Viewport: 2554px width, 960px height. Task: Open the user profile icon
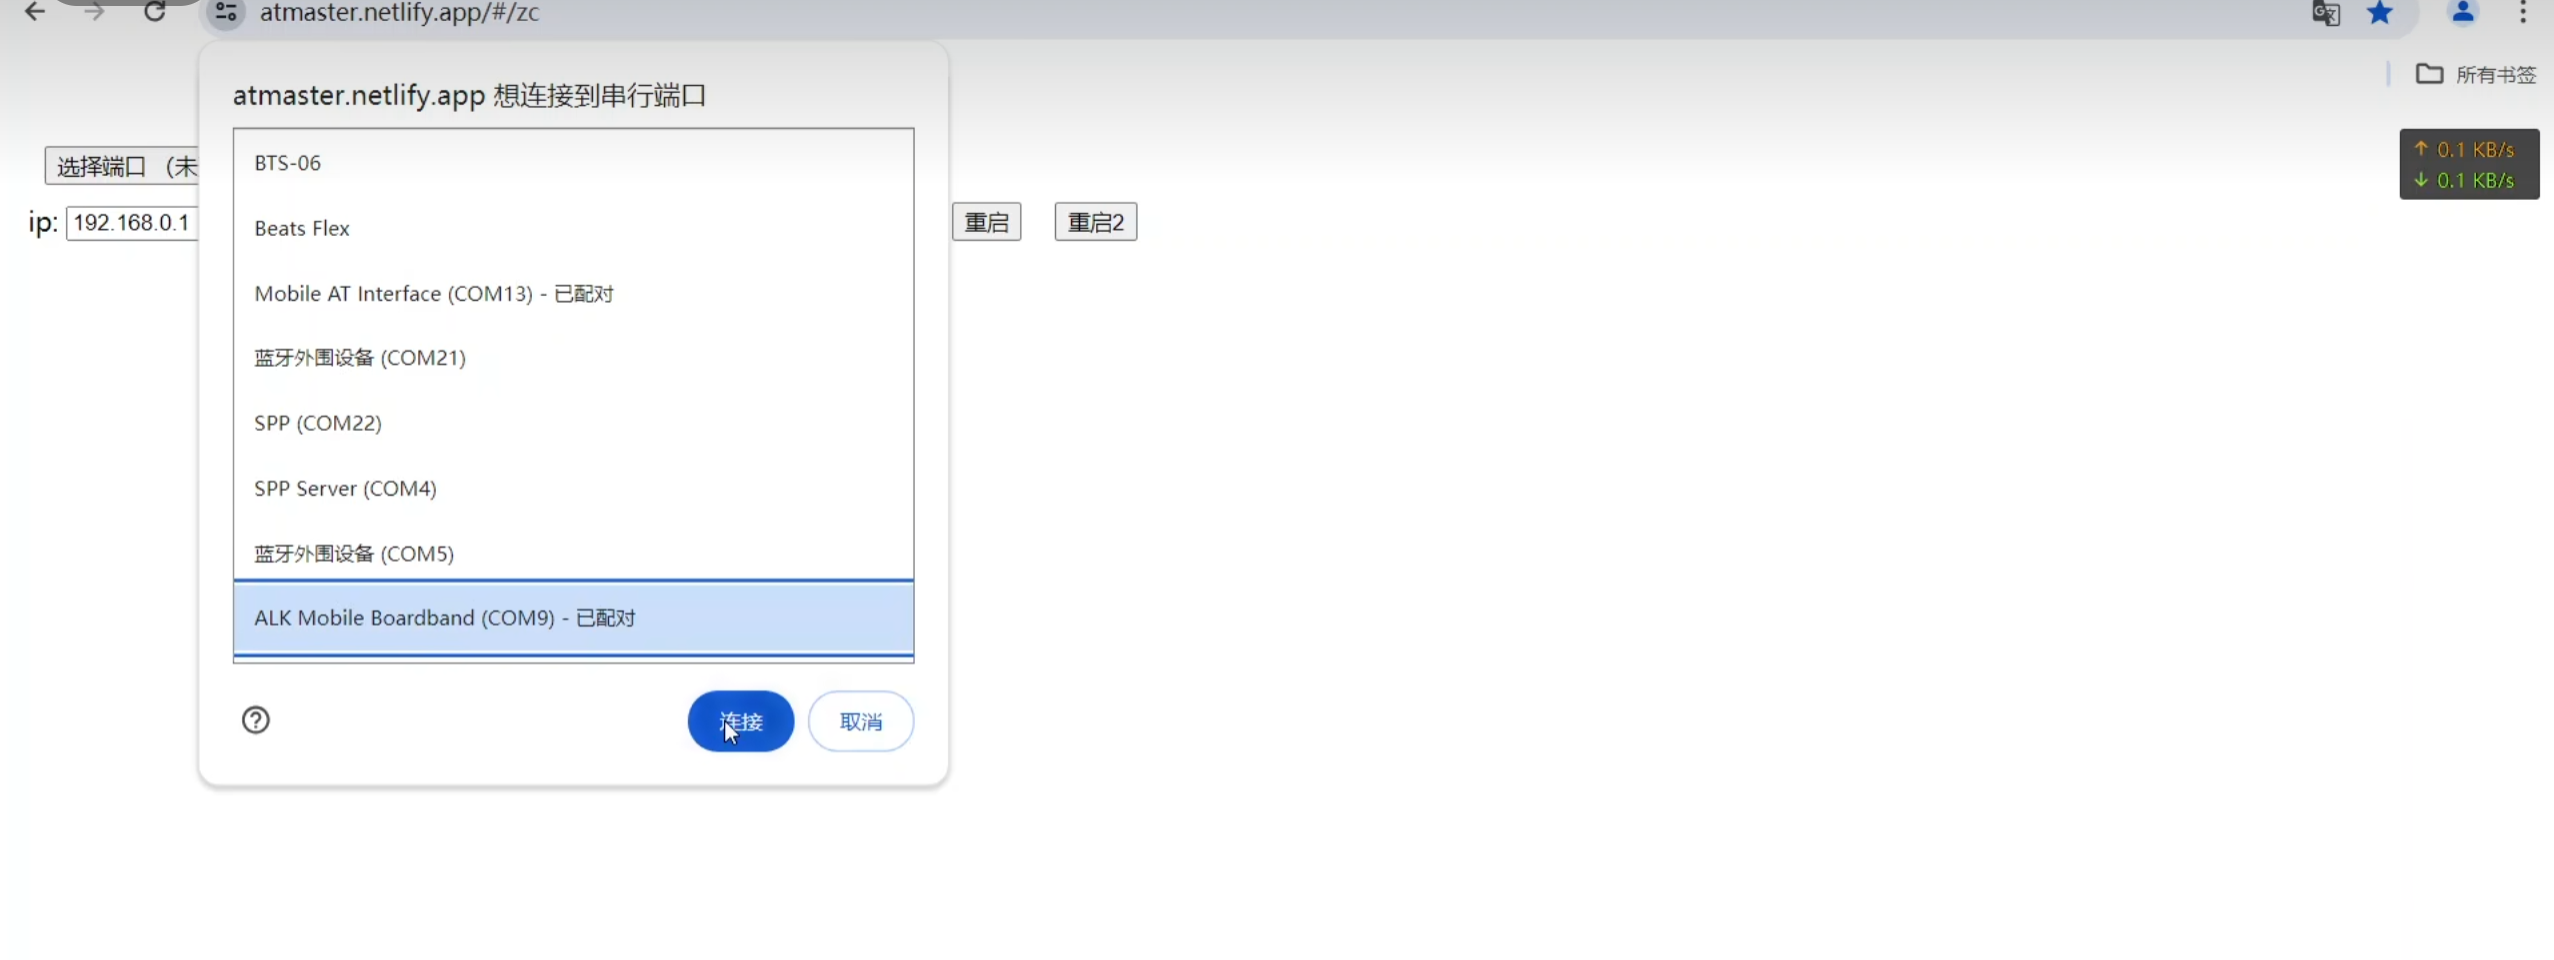coord(2463,13)
